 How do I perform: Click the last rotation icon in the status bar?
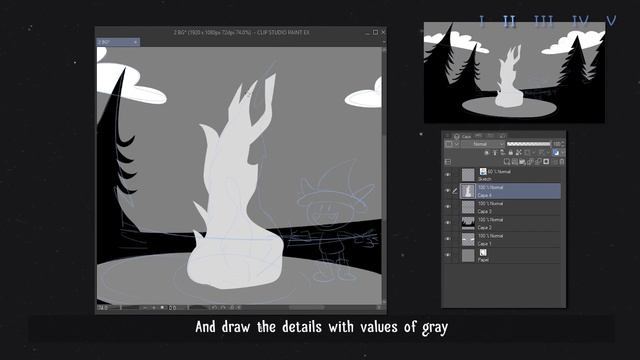pyautogui.click(x=239, y=308)
